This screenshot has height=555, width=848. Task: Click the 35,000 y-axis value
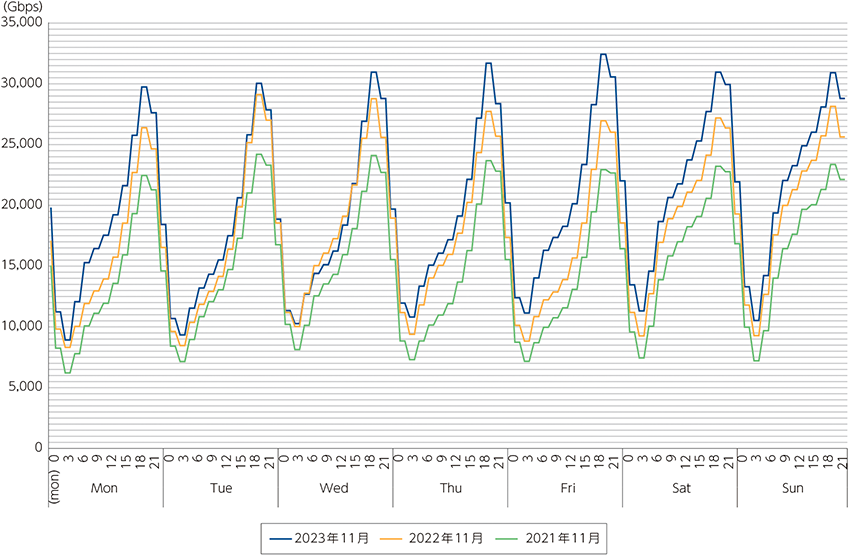[22, 21]
